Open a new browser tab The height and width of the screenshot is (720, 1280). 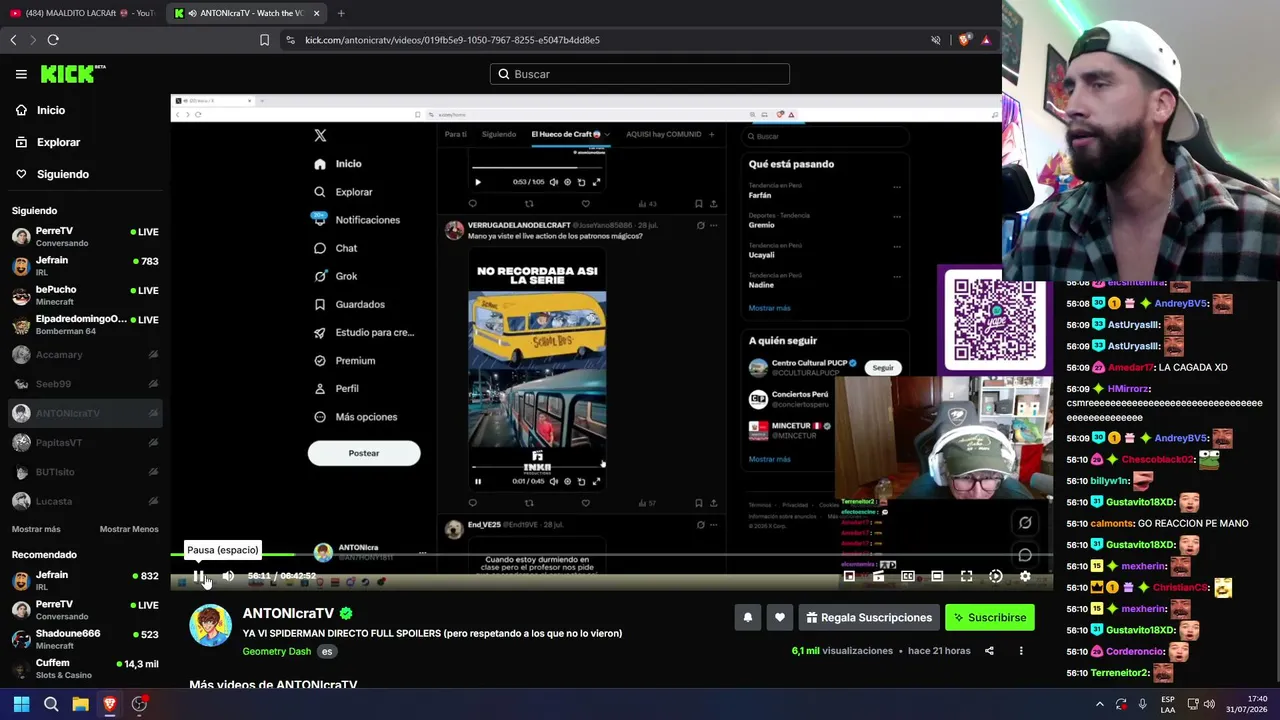[341, 13]
